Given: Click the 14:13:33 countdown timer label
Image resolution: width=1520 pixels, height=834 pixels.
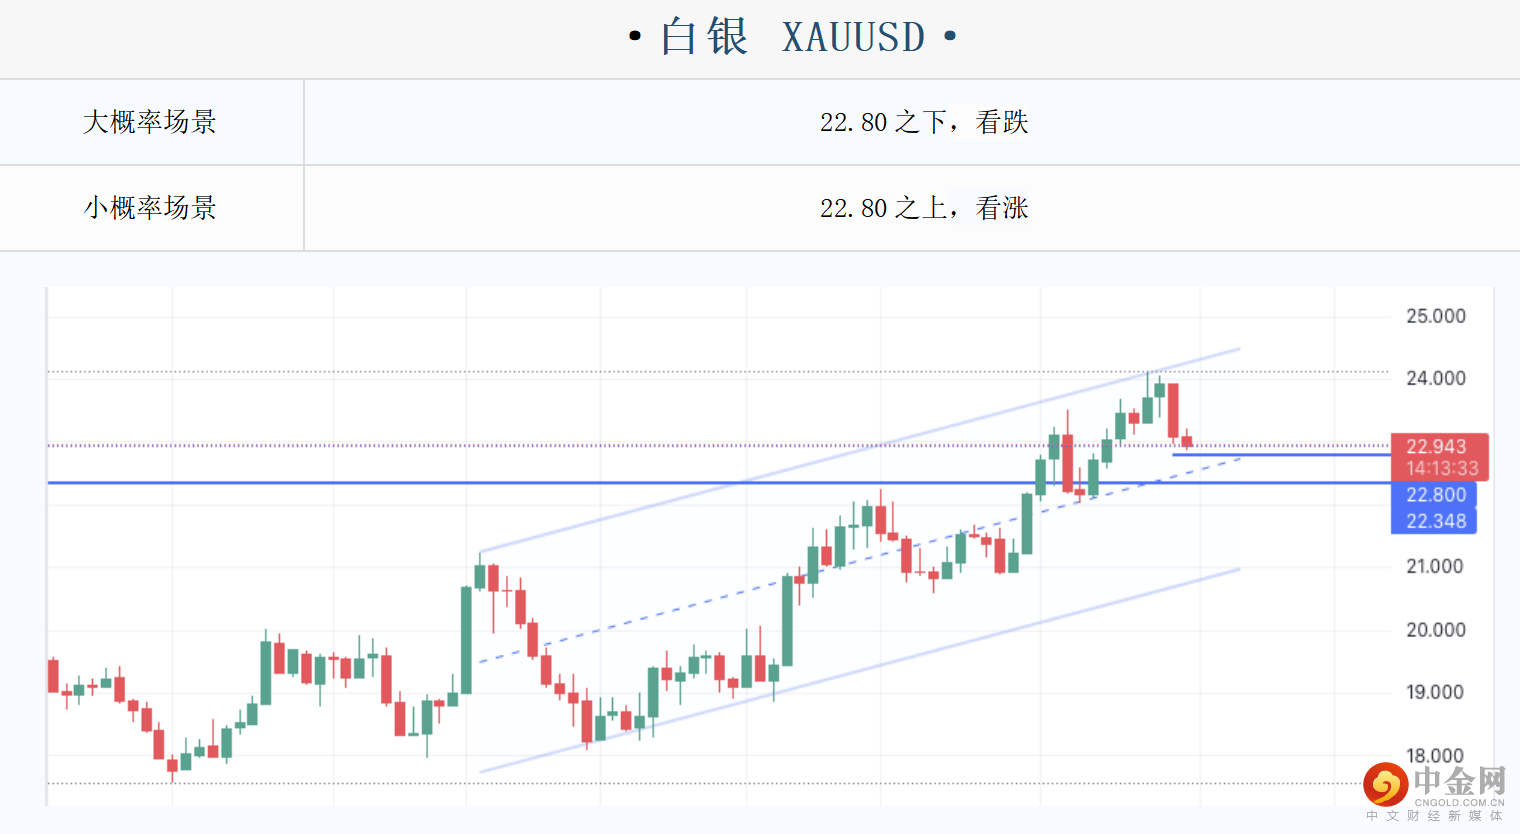Looking at the screenshot, I should pyautogui.click(x=1441, y=468).
